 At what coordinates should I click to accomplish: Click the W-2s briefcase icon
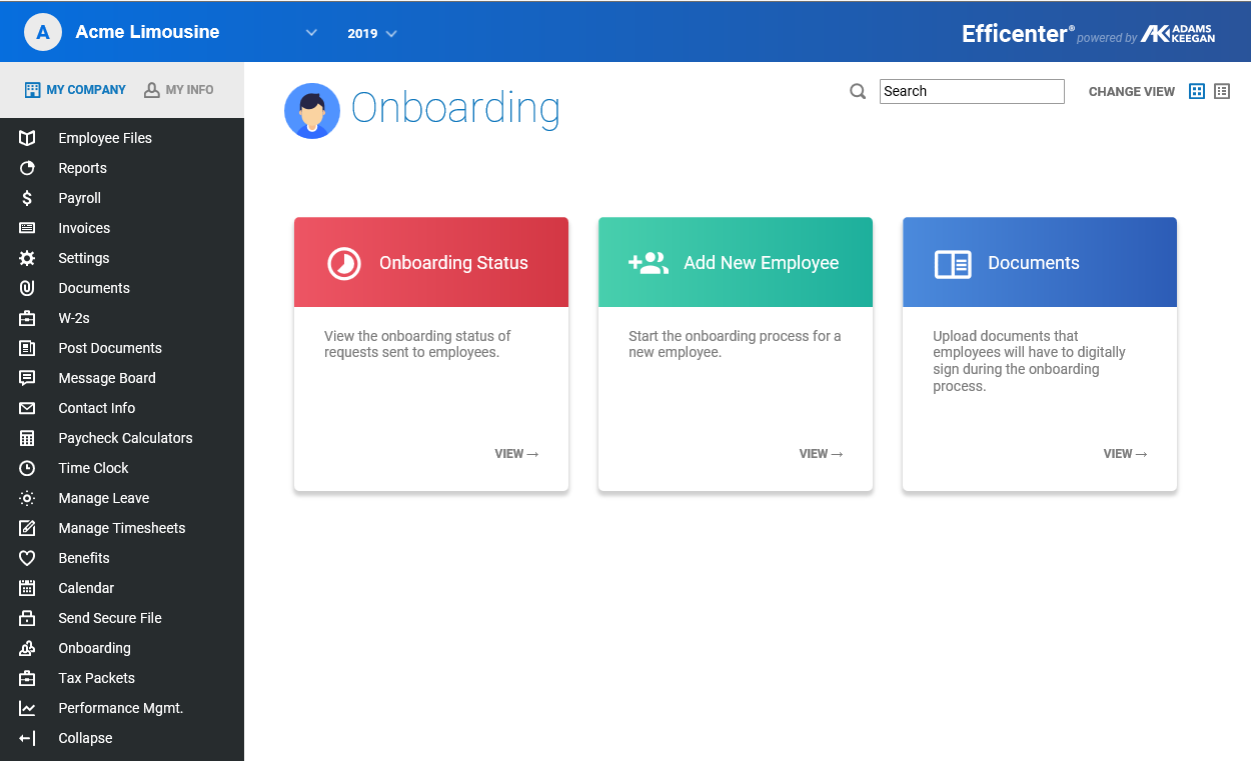click(27, 318)
